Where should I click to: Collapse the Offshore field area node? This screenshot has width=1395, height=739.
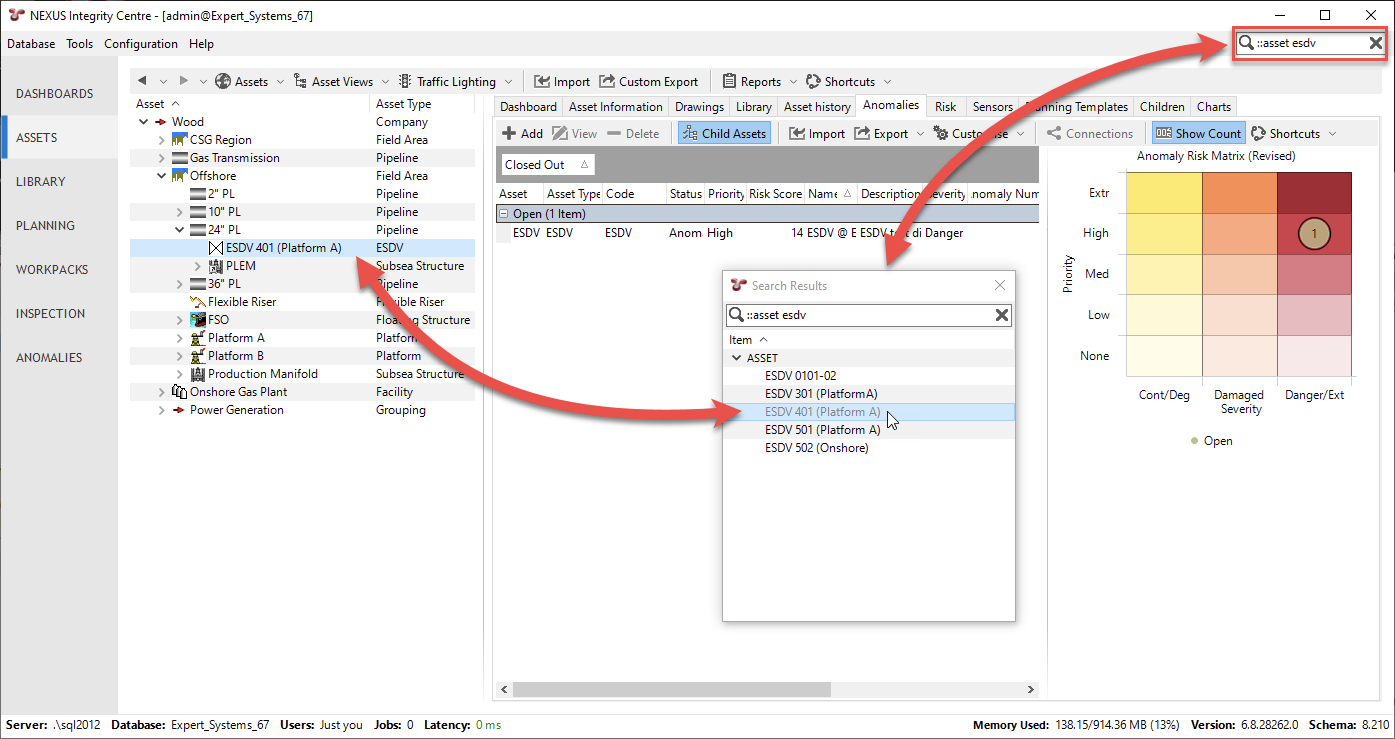click(162, 176)
